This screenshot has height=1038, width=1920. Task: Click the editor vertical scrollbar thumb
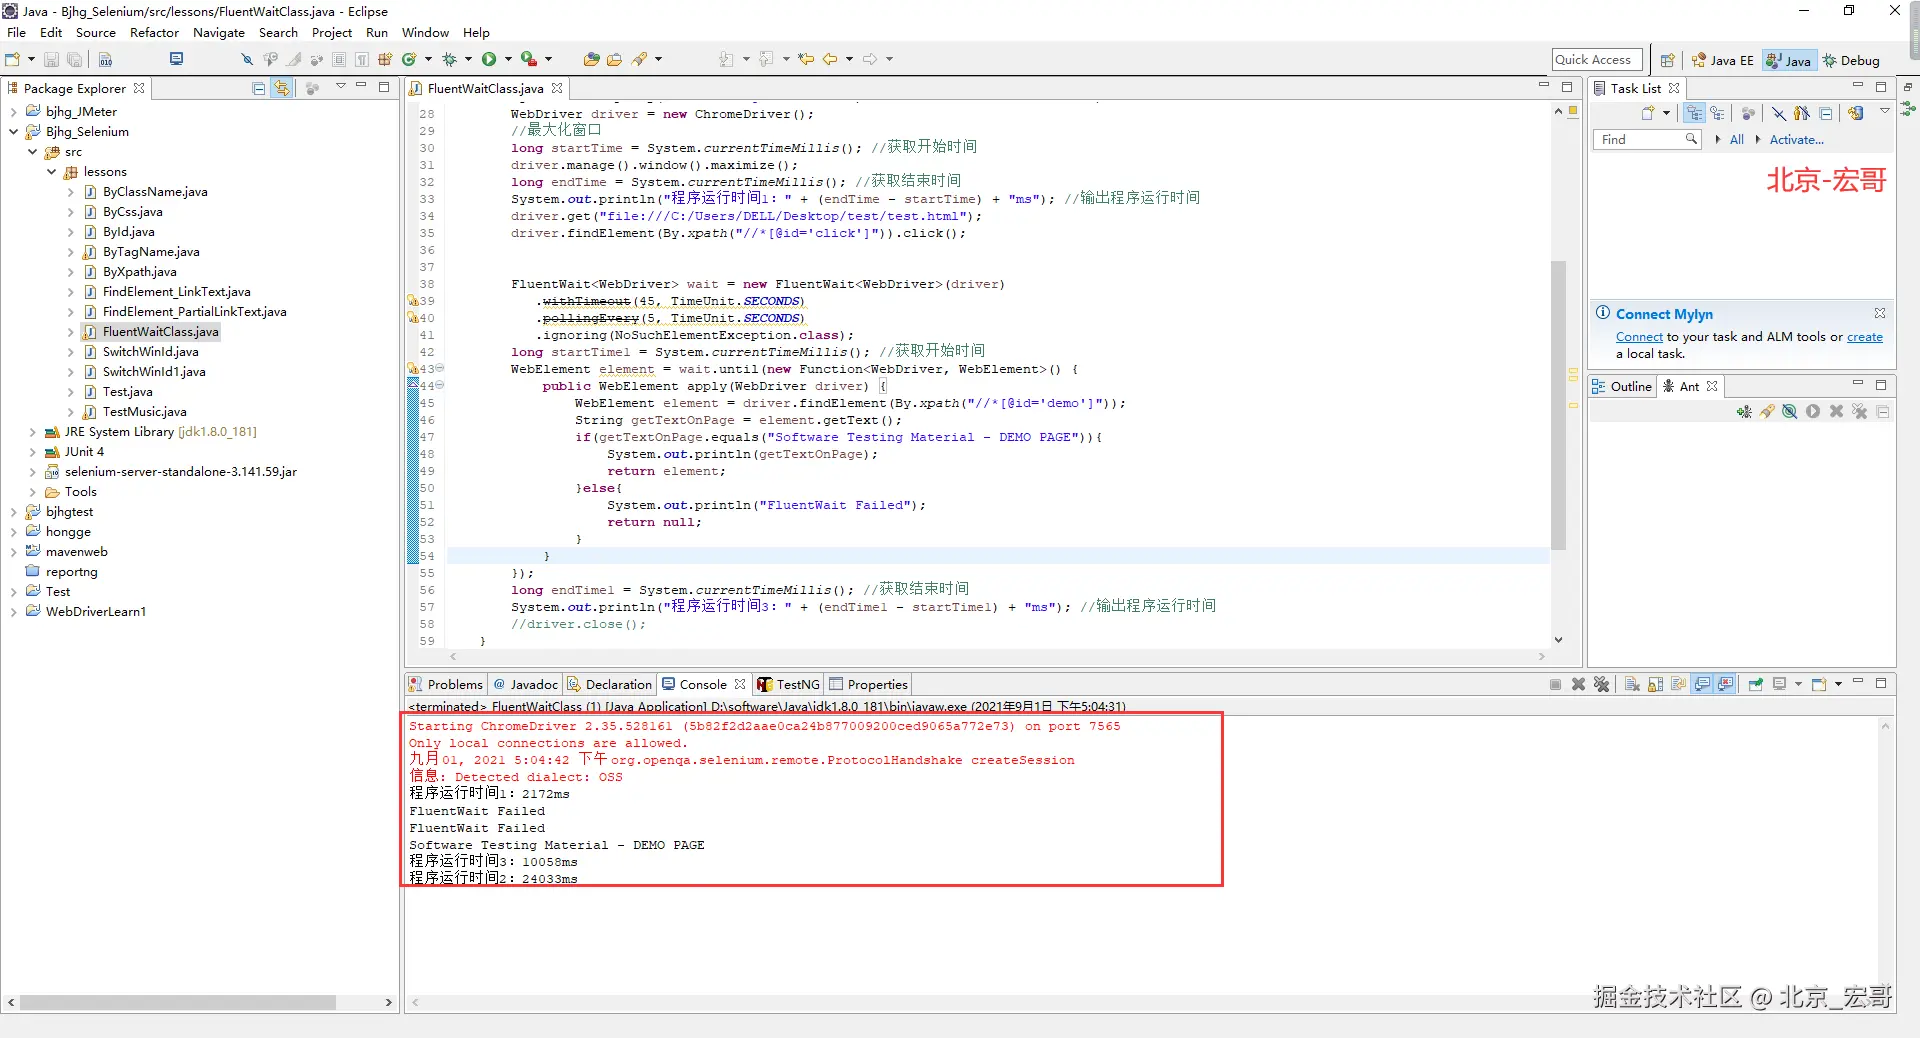[x=1558, y=405]
